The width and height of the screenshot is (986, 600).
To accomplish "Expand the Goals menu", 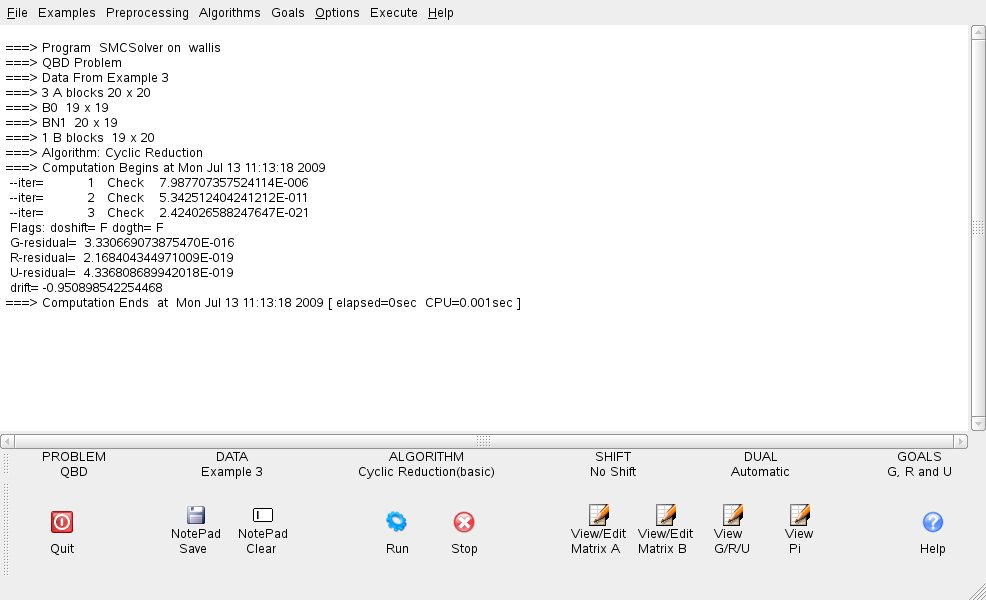I will 287,13.
